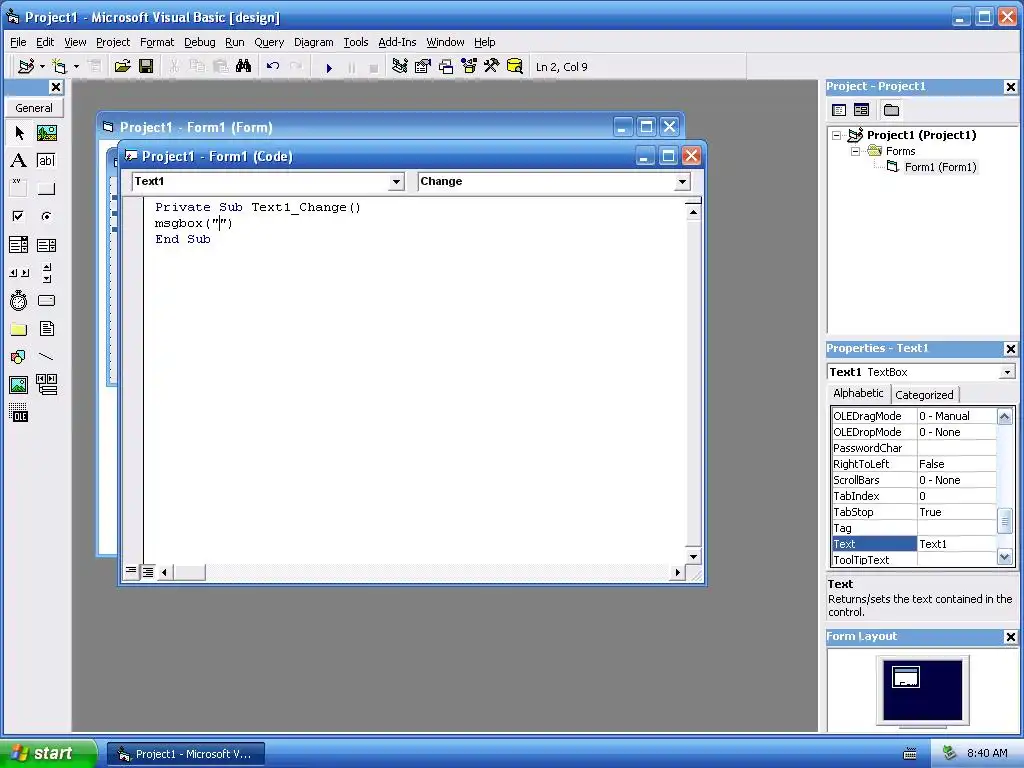Image resolution: width=1024 pixels, height=768 pixels.
Task: Select the VScrollBar control tool
Action: (46, 273)
